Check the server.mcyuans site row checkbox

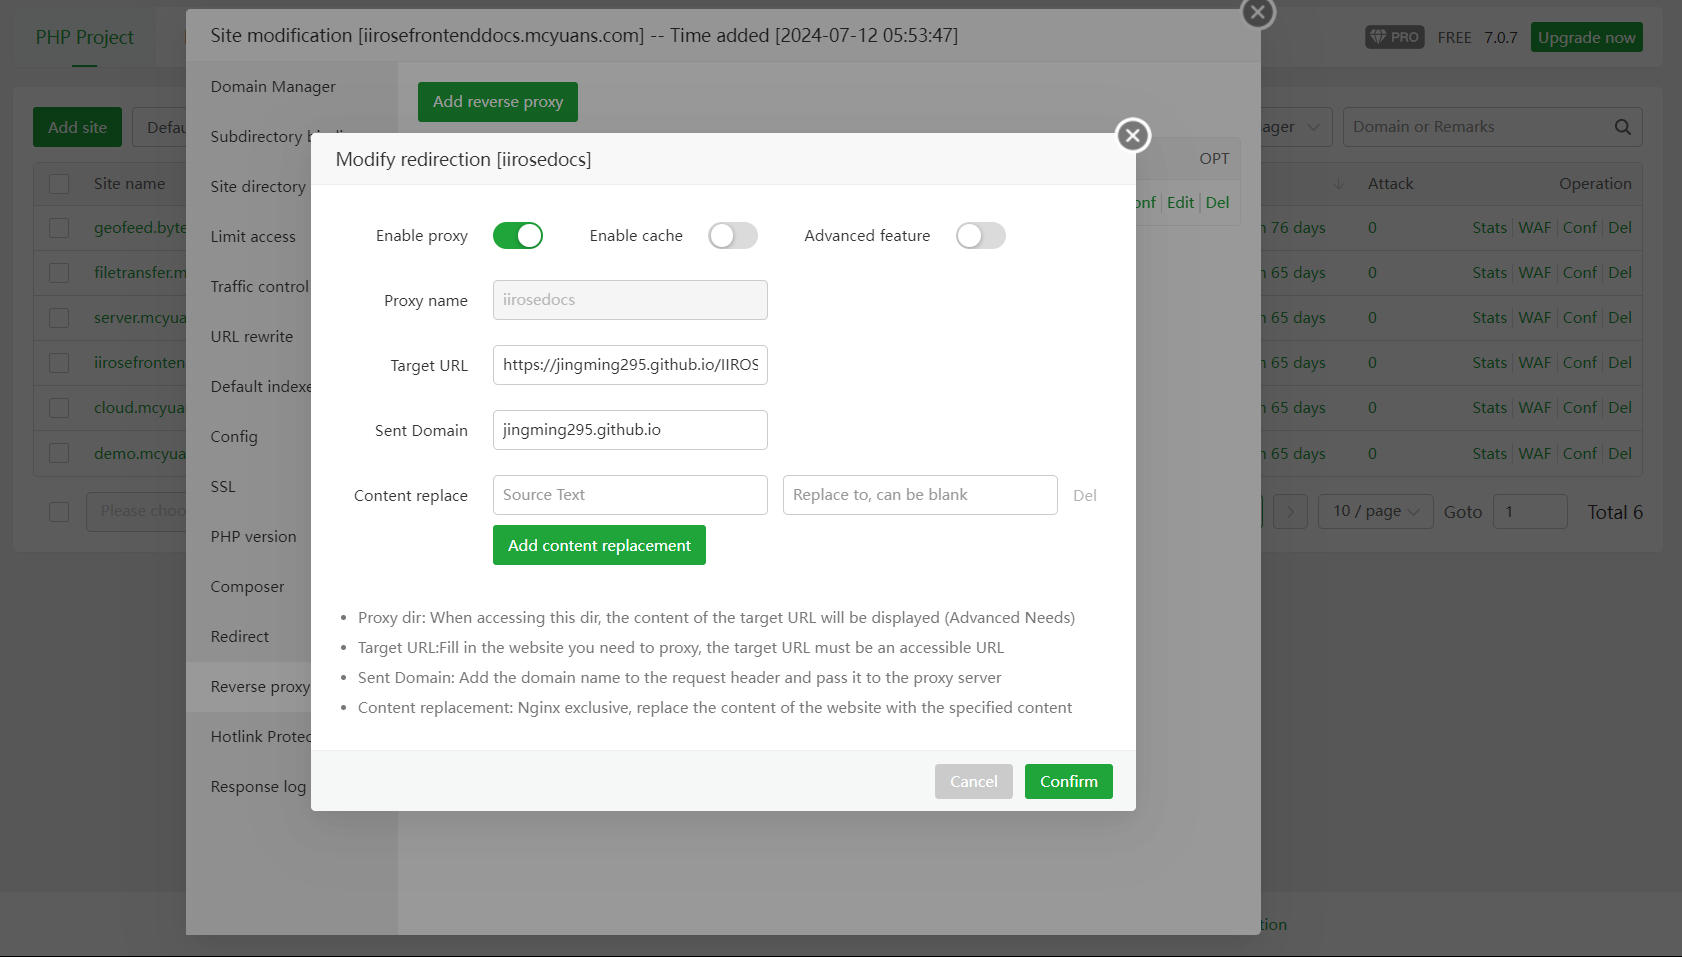(59, 318)
